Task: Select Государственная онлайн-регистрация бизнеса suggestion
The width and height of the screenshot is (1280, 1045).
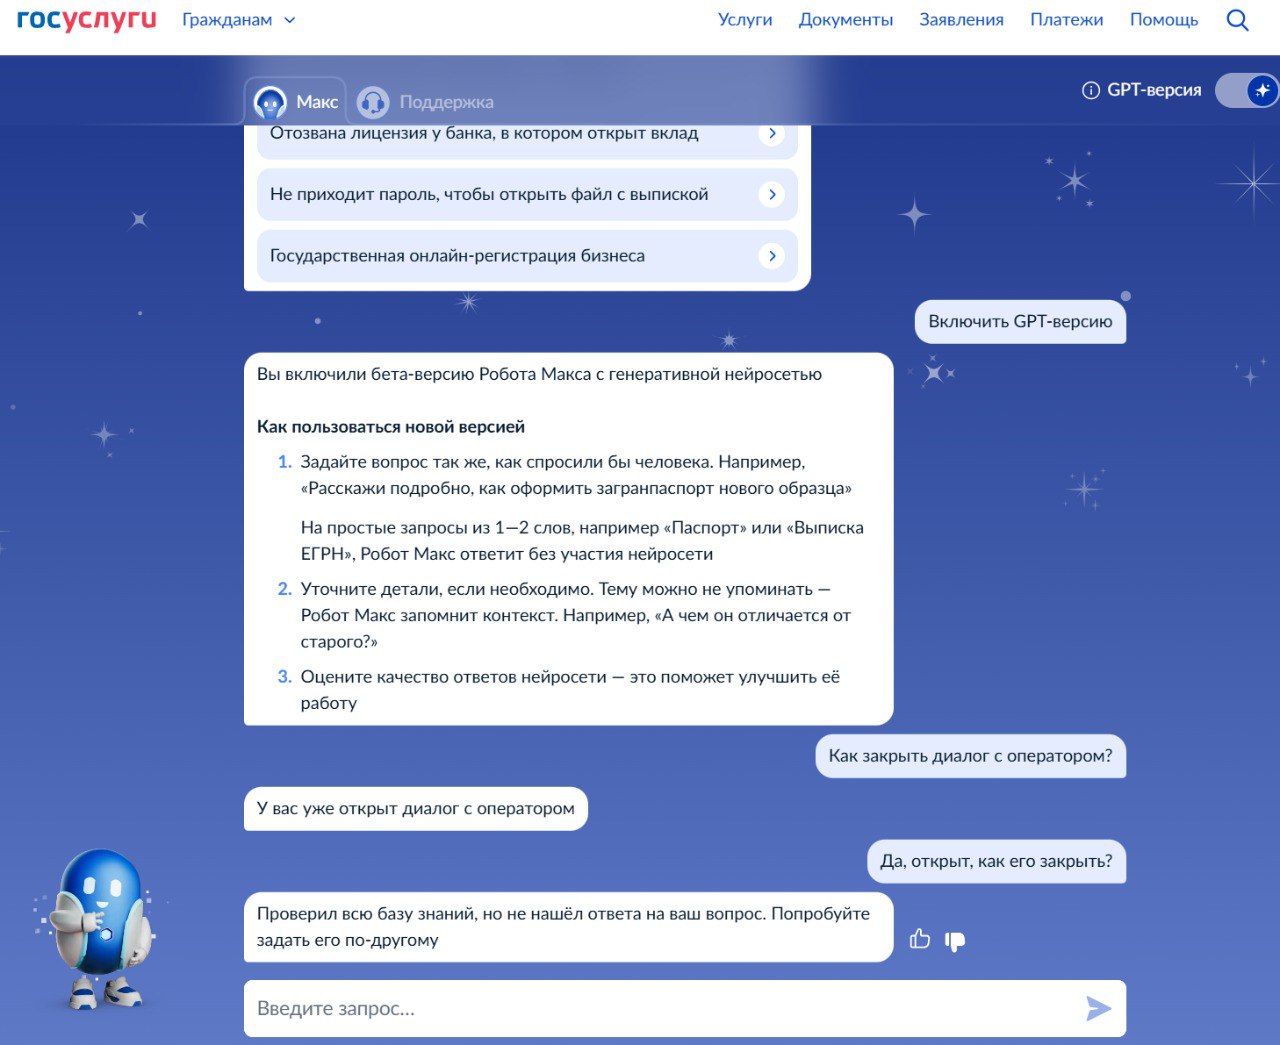Action: coord(527,256)
